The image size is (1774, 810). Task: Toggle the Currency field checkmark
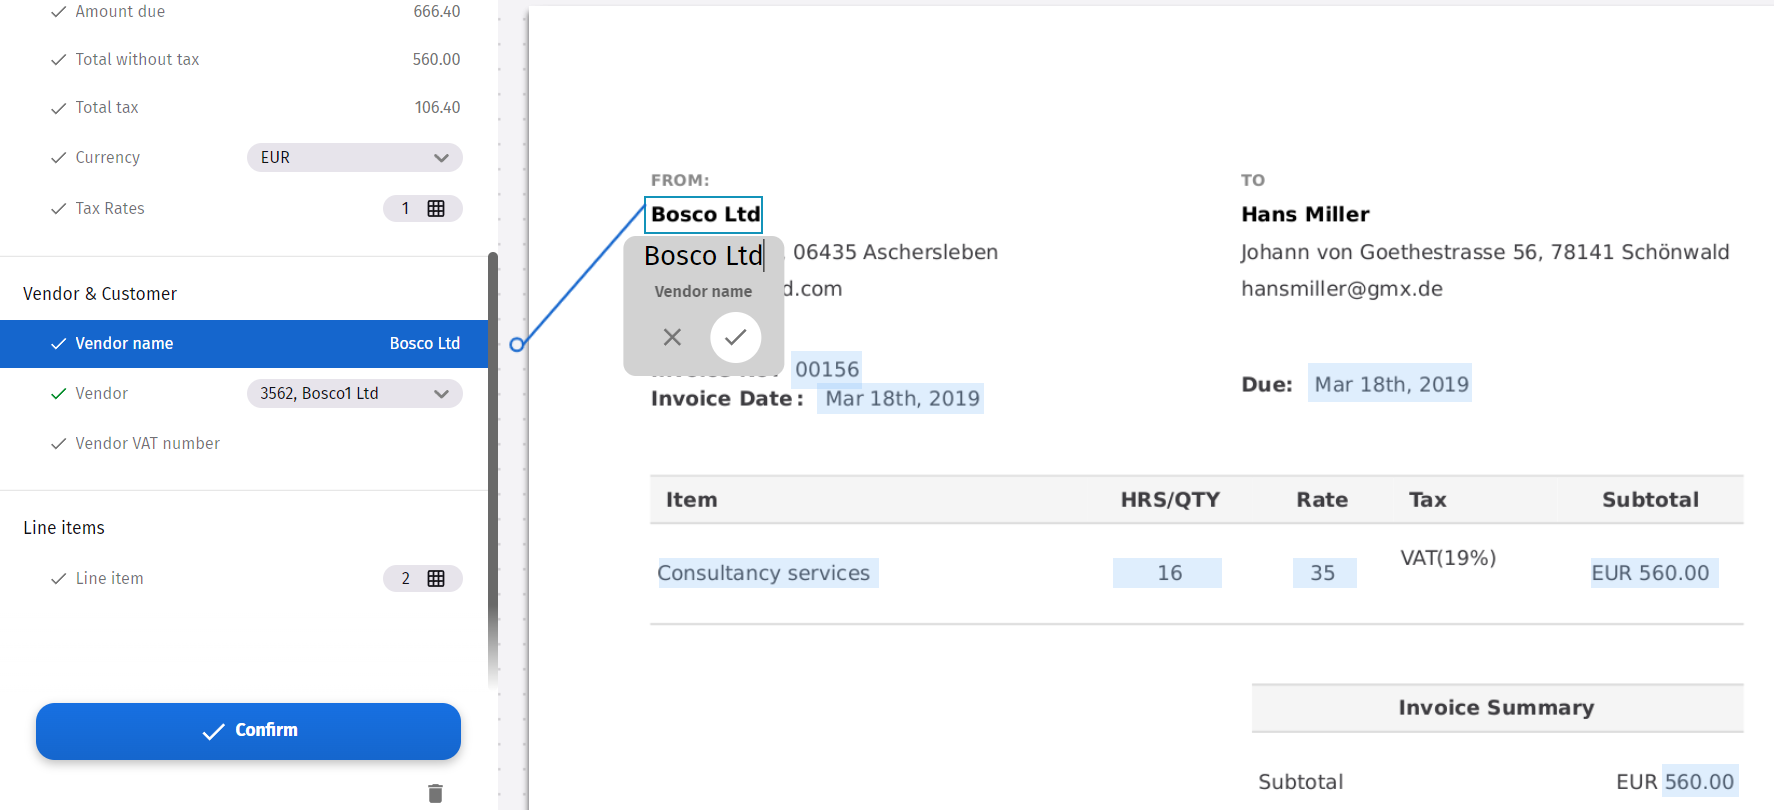[x=58, y=157]
